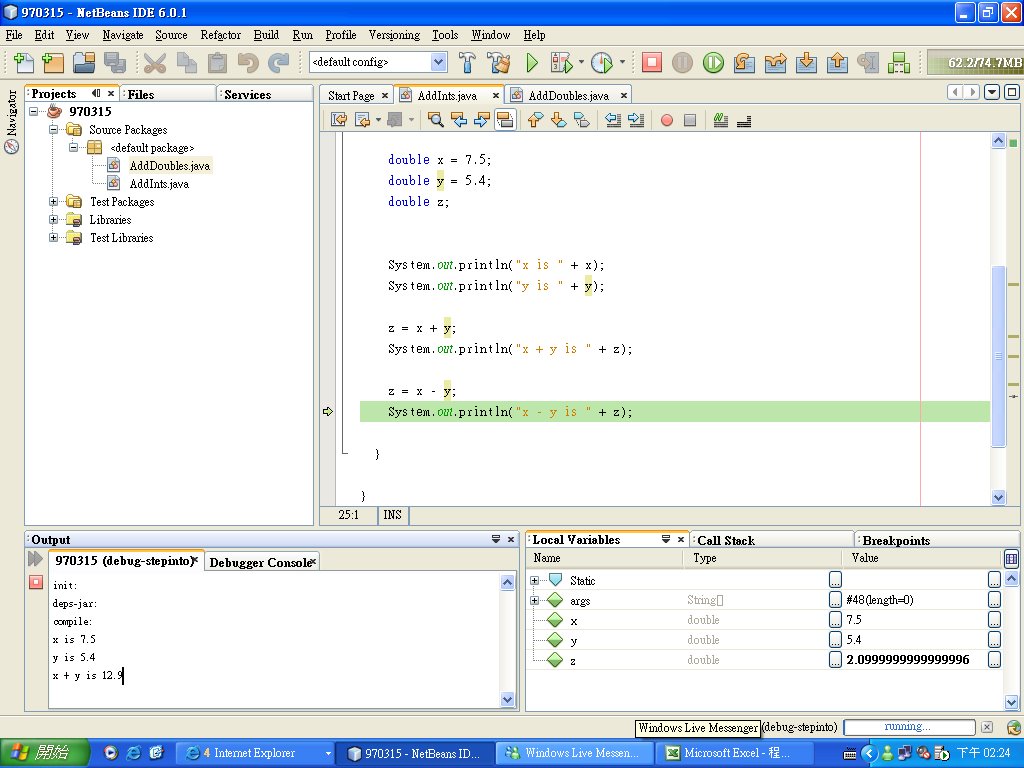Open the Versioning menu
The width and height of the screenshot is (1024, 768).
[x=394, y=35]
